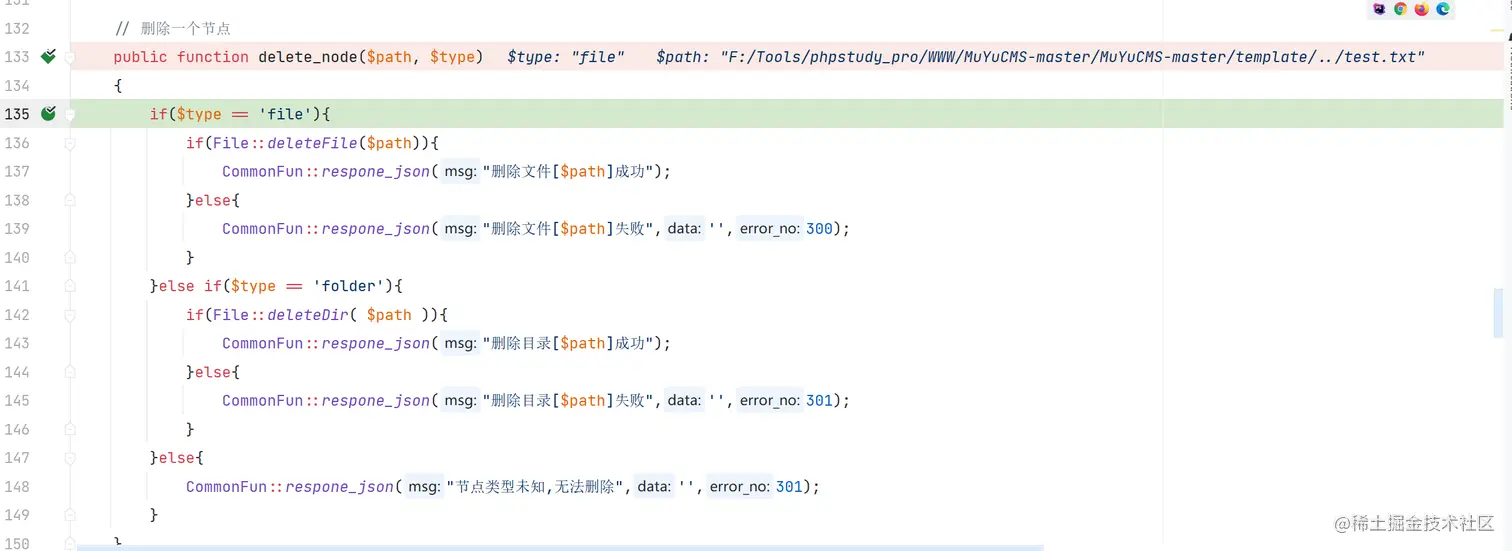Collapse fold marker at line 142 deleteDir block

point(70,315)
